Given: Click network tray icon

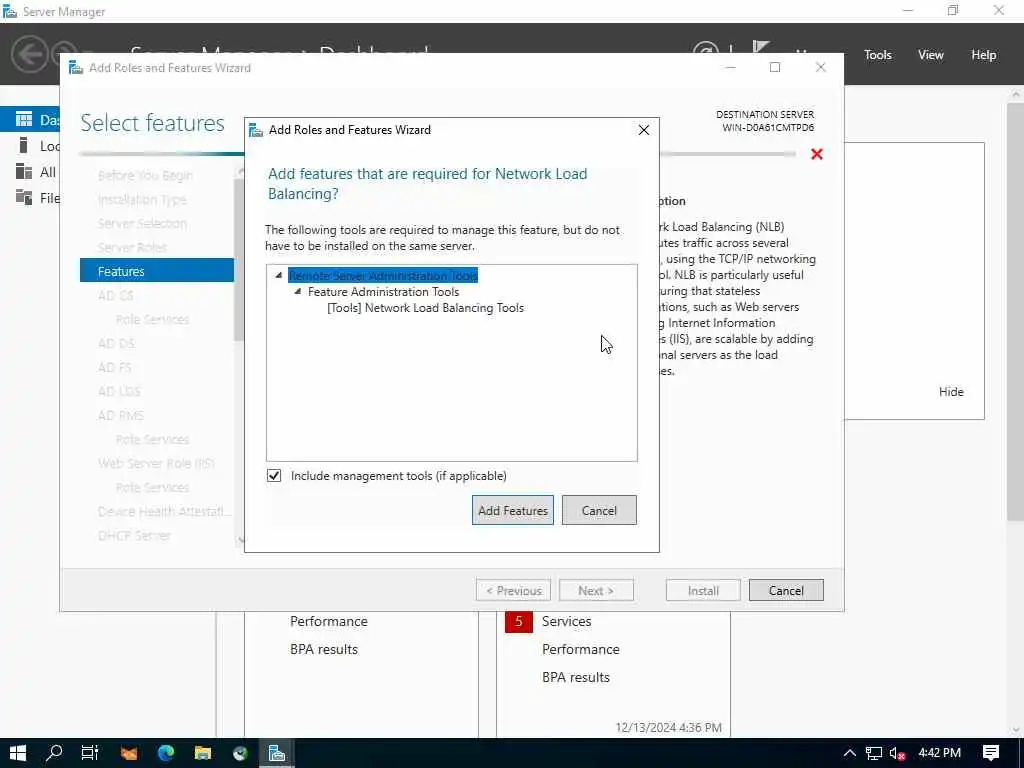Looking at the screenshot, I should pos(873,753).
